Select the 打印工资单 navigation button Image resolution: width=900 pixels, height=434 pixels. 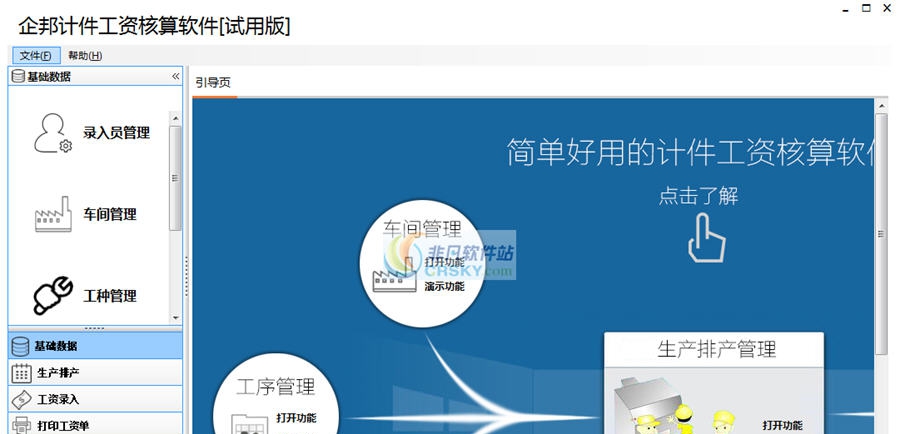click(95, 425)
